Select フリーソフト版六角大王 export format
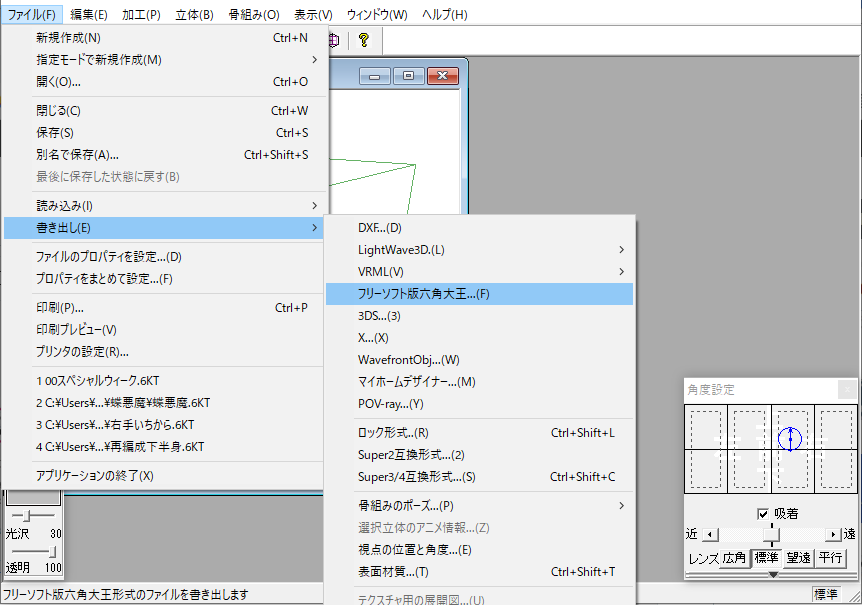 click(x=480, y=293)
